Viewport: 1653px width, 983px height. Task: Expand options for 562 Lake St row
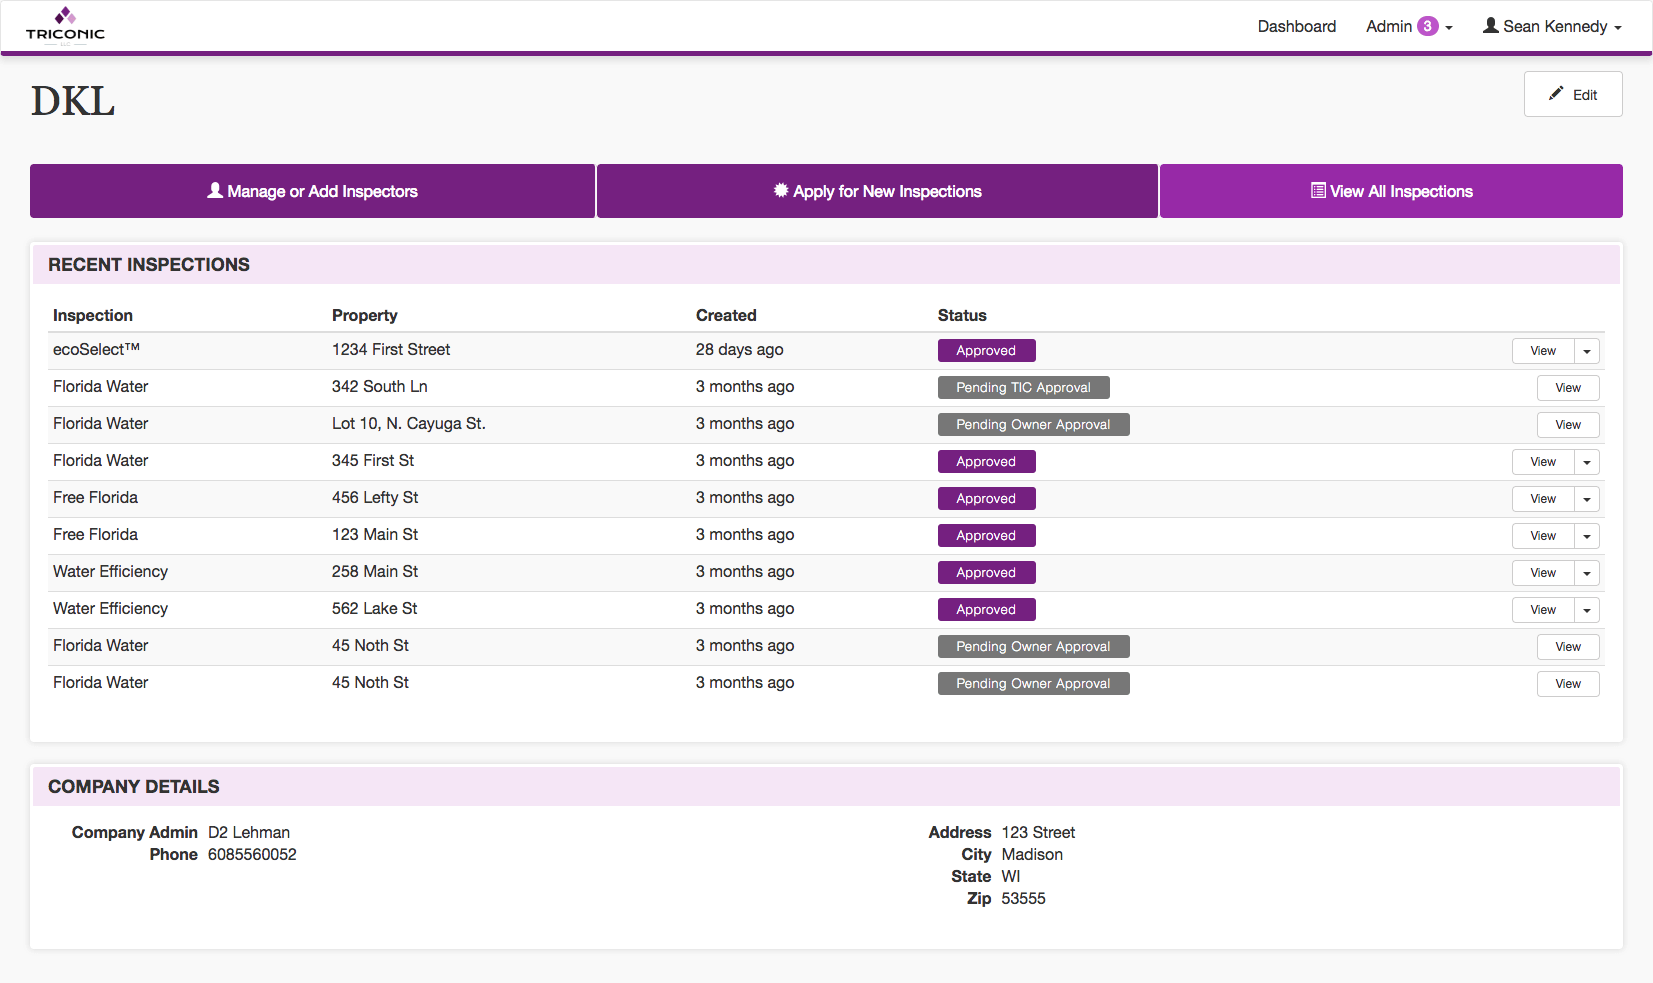pos(1587,610)
